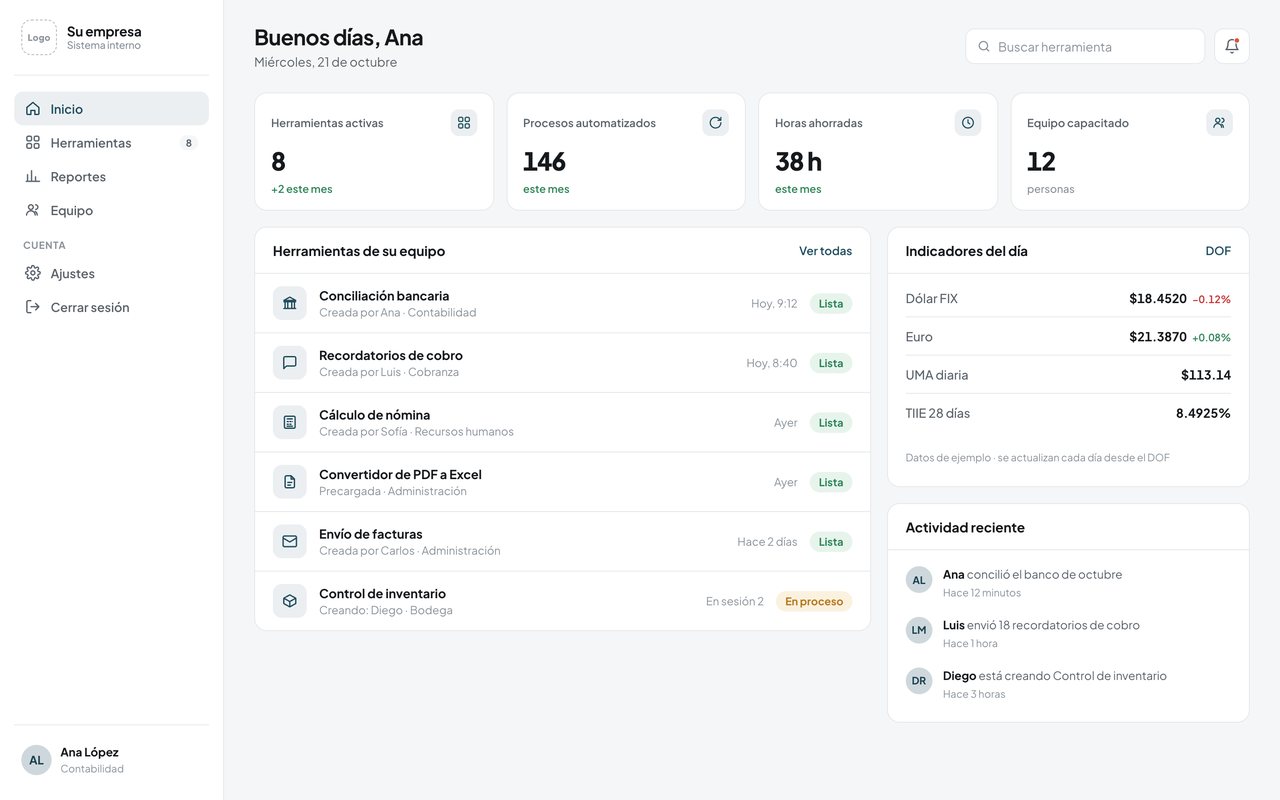Viewport: 1280px width, 800px height.
Task: Go to Inicio in the sidebar
Action: point(111,109)
